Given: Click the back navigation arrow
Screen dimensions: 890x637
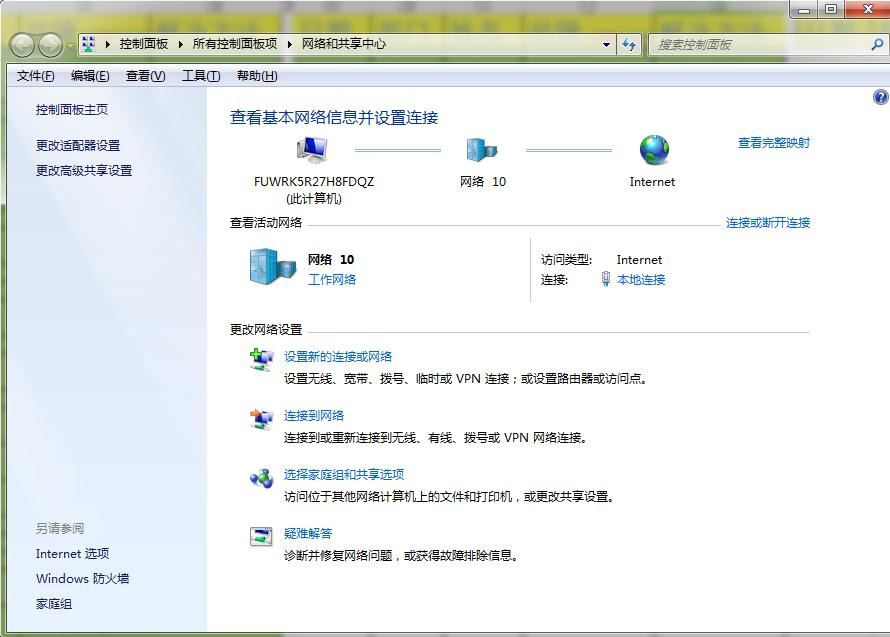Looking at the screenshot, I should (x=21, y=44).
